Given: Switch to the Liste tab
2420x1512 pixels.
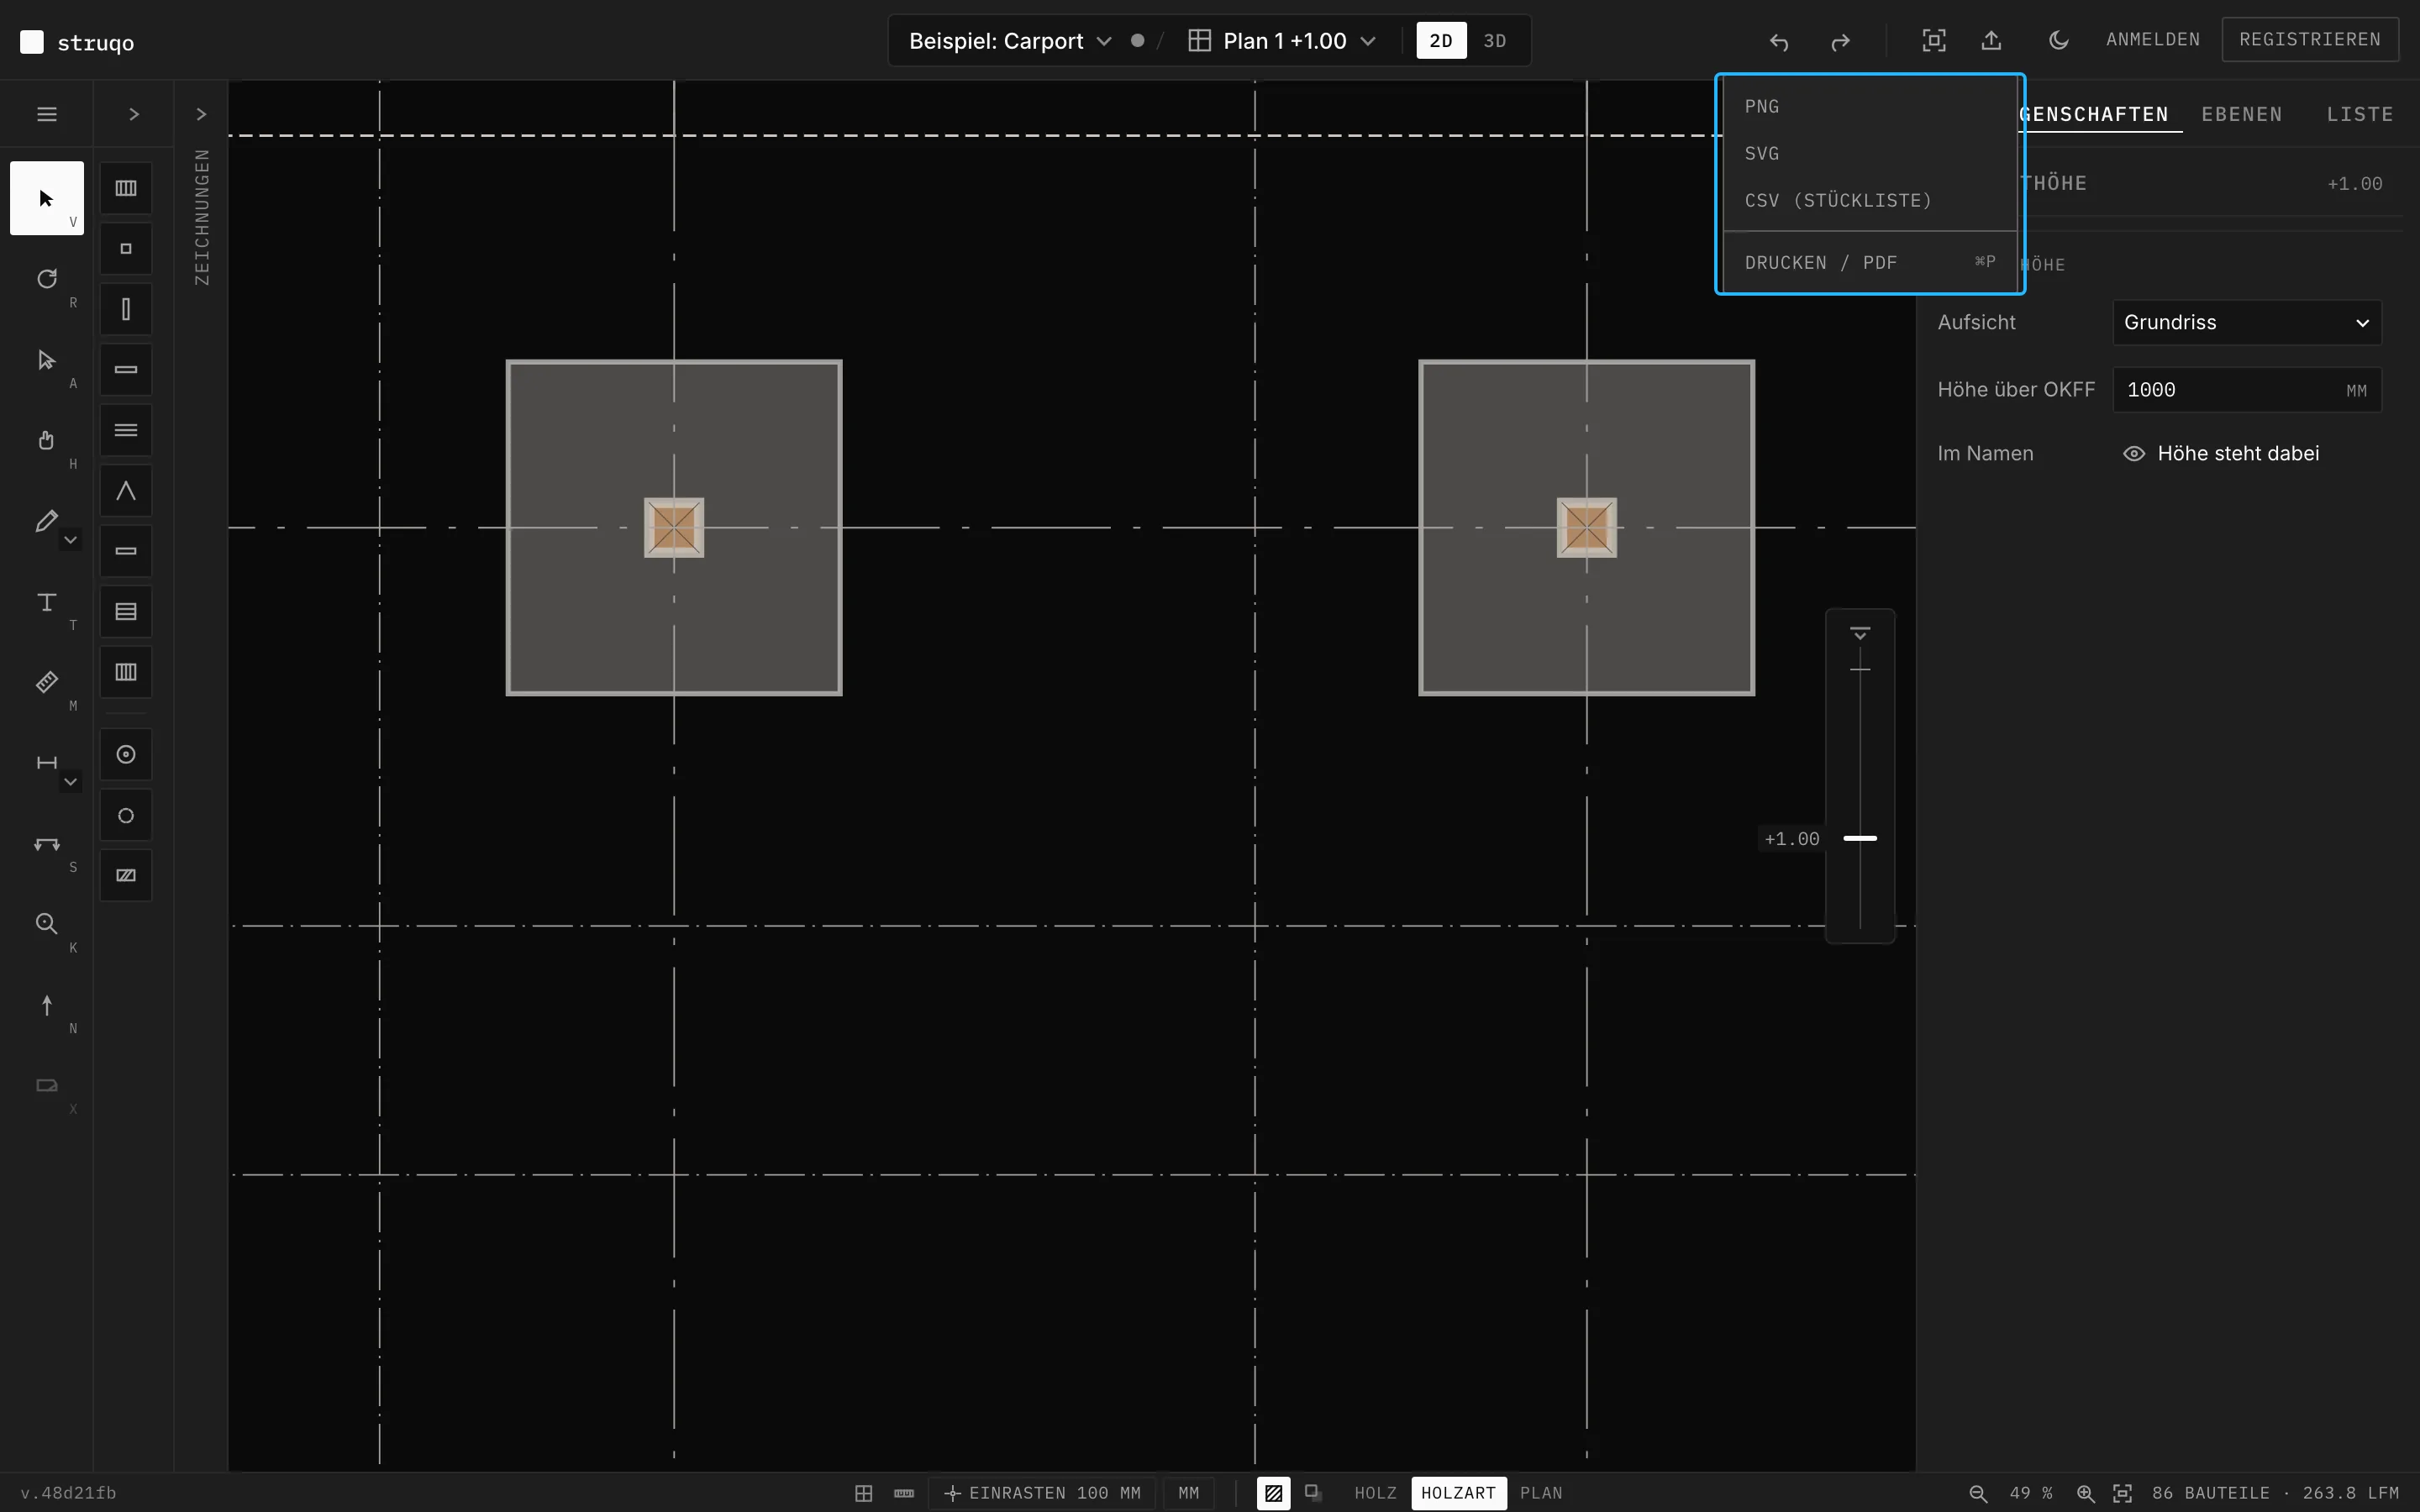Looking at the screenshot, I should click(2360, 114).
